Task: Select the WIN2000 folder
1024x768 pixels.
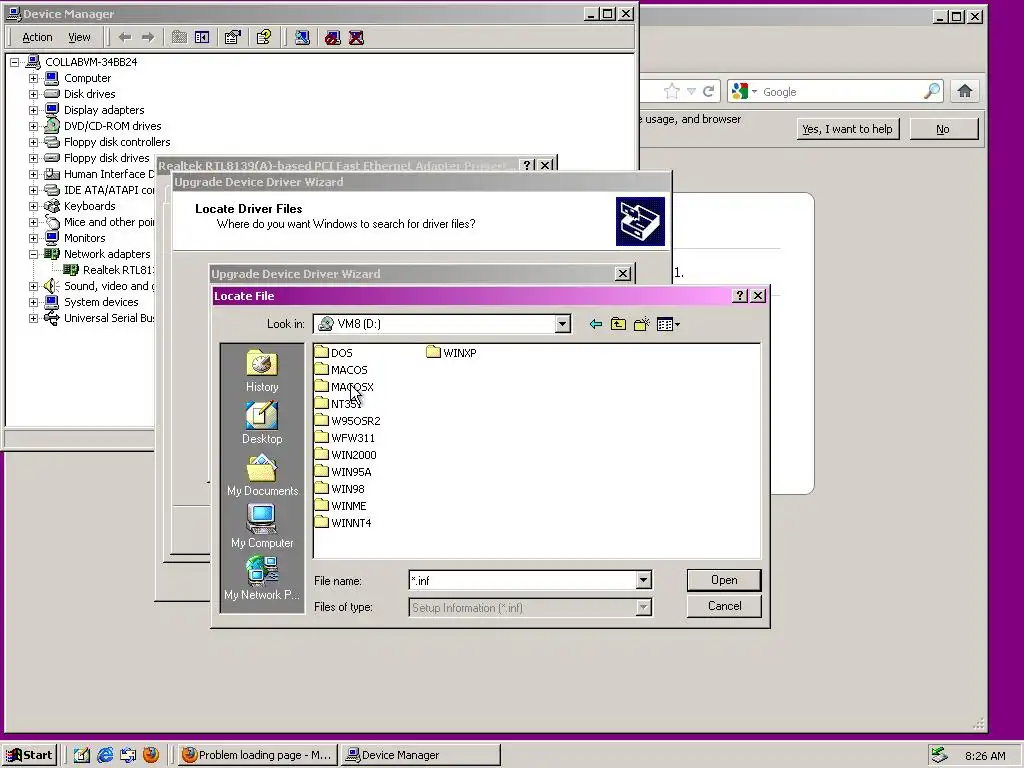Action: [x=345, y=455]
